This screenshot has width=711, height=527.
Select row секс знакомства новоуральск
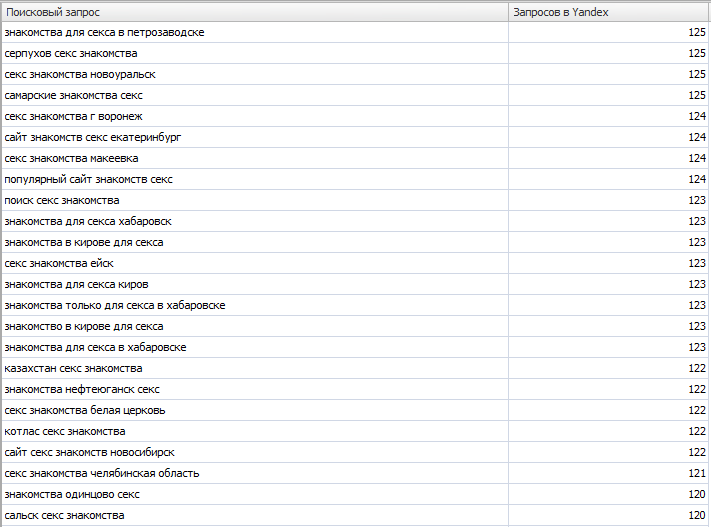click(x=355, y=74)
